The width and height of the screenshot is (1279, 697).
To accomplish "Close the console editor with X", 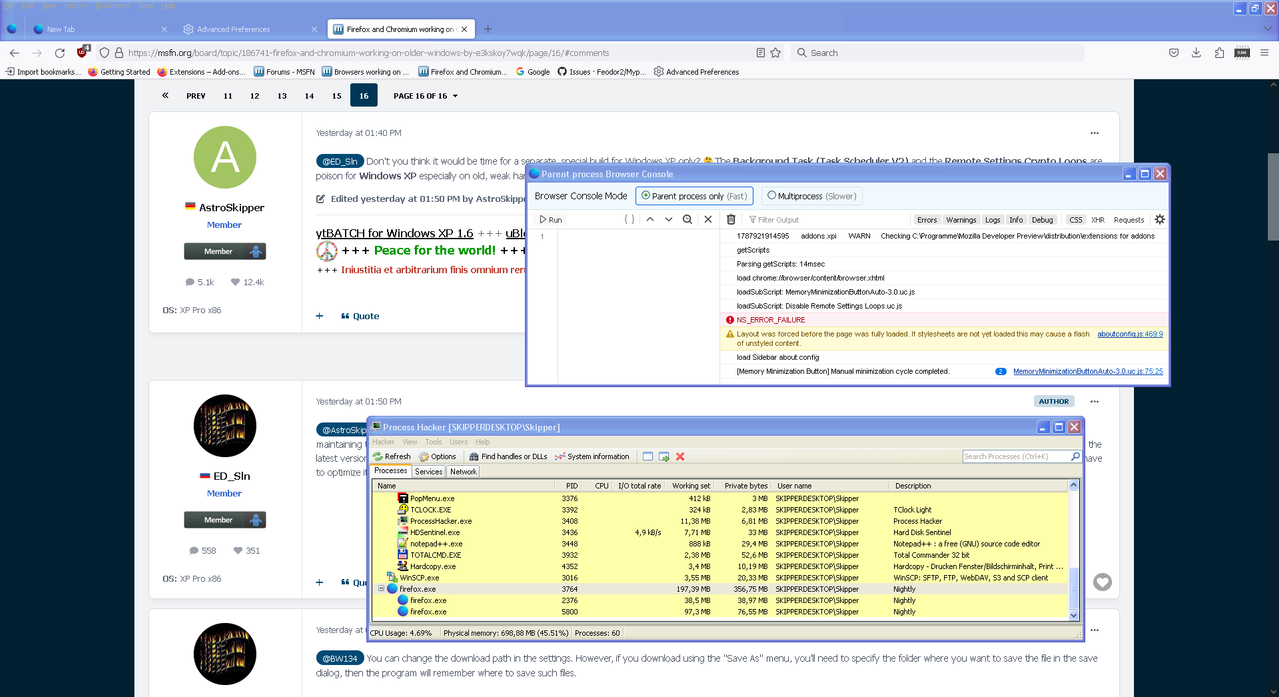I will coord(708,219).
